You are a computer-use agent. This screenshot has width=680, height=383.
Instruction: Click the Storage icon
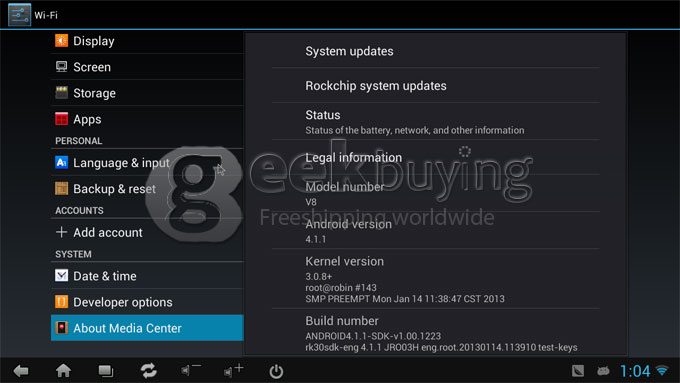click(62, 93)
